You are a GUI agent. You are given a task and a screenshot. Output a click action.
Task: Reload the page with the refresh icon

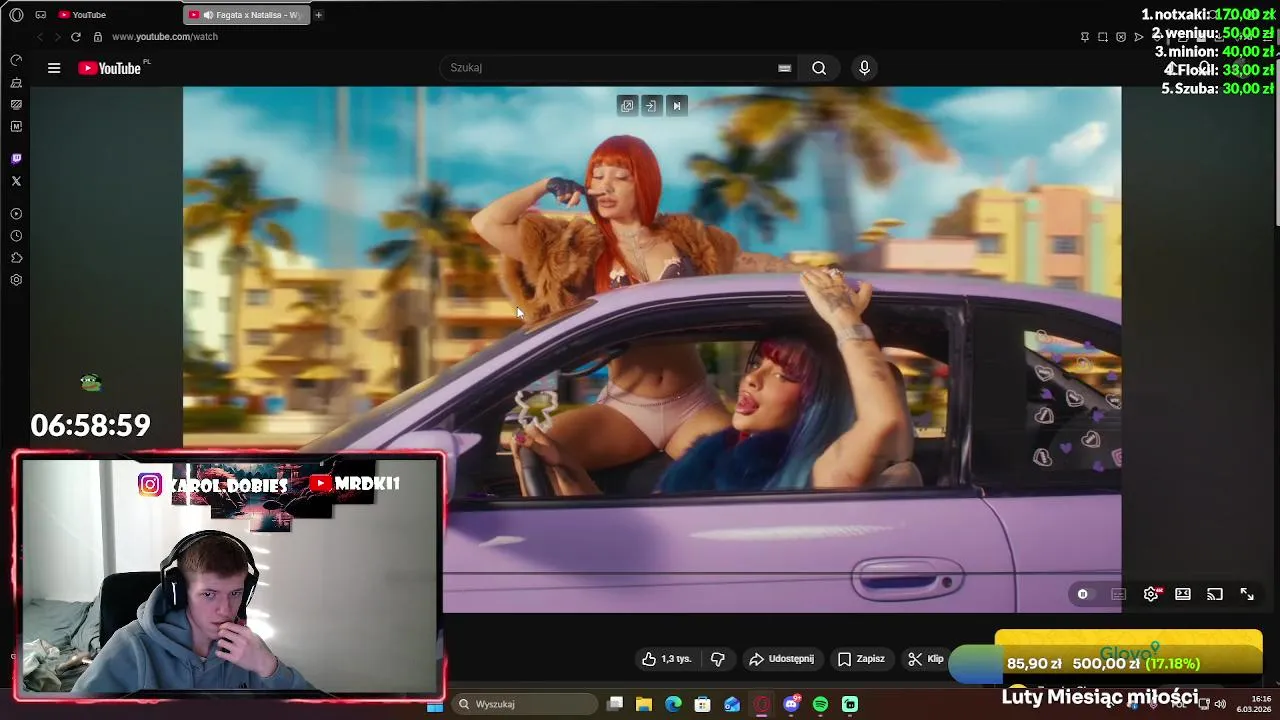coord(76,37)
